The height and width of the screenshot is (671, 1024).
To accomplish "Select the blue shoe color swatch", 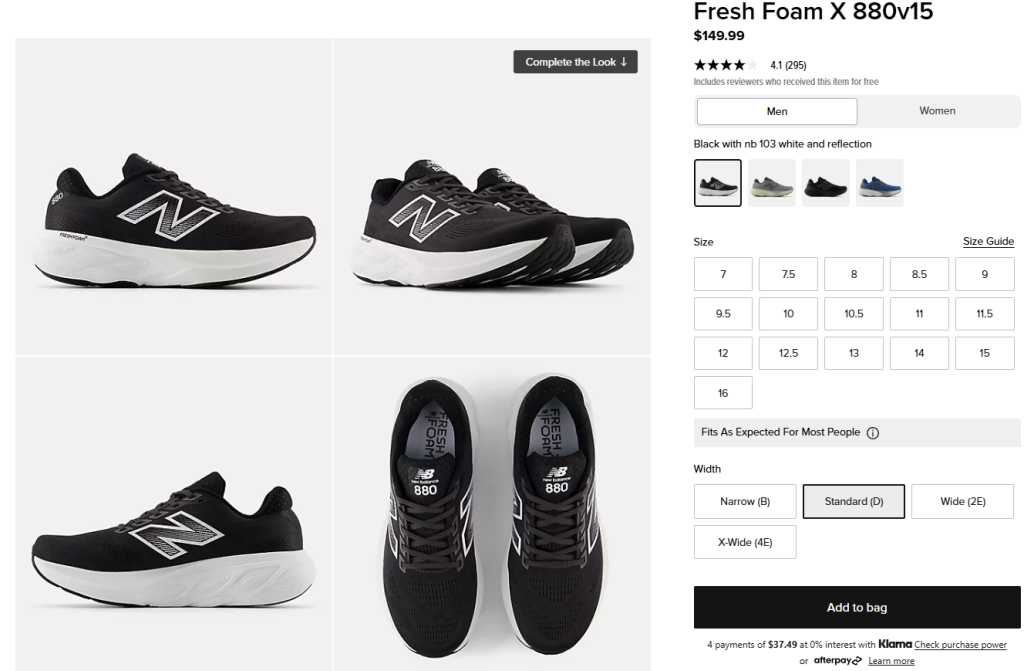I will point(880,183).
